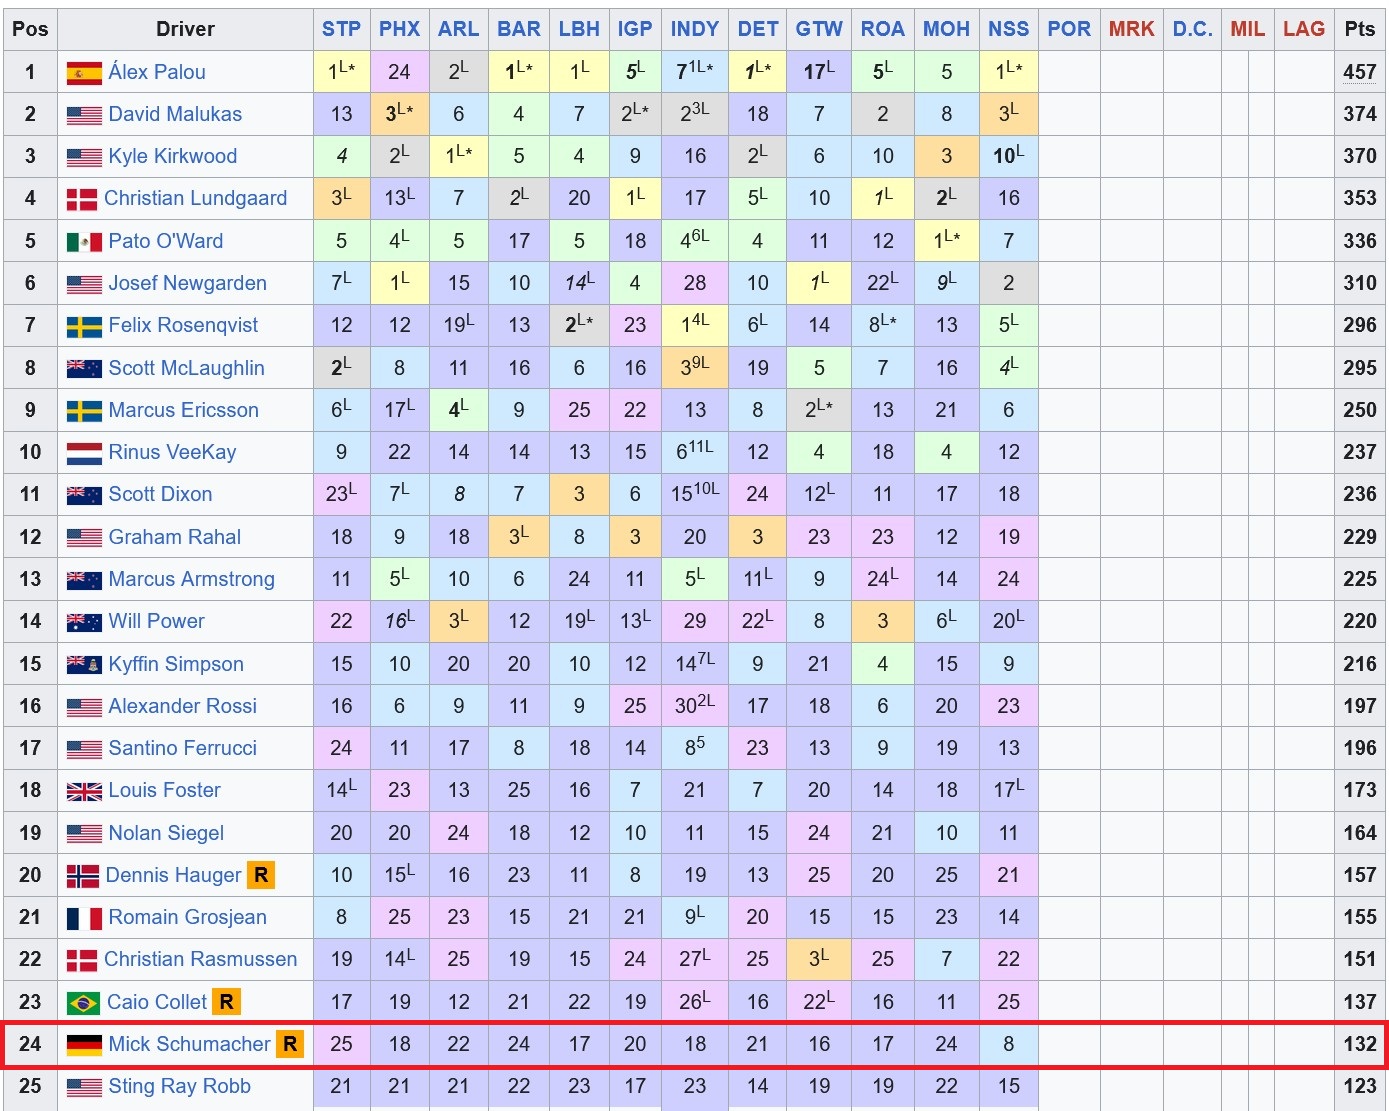The height and width of the screenshot is (1111, 1389).
Task: Select Álex Palou's 457 points total
Action: 1360,72
